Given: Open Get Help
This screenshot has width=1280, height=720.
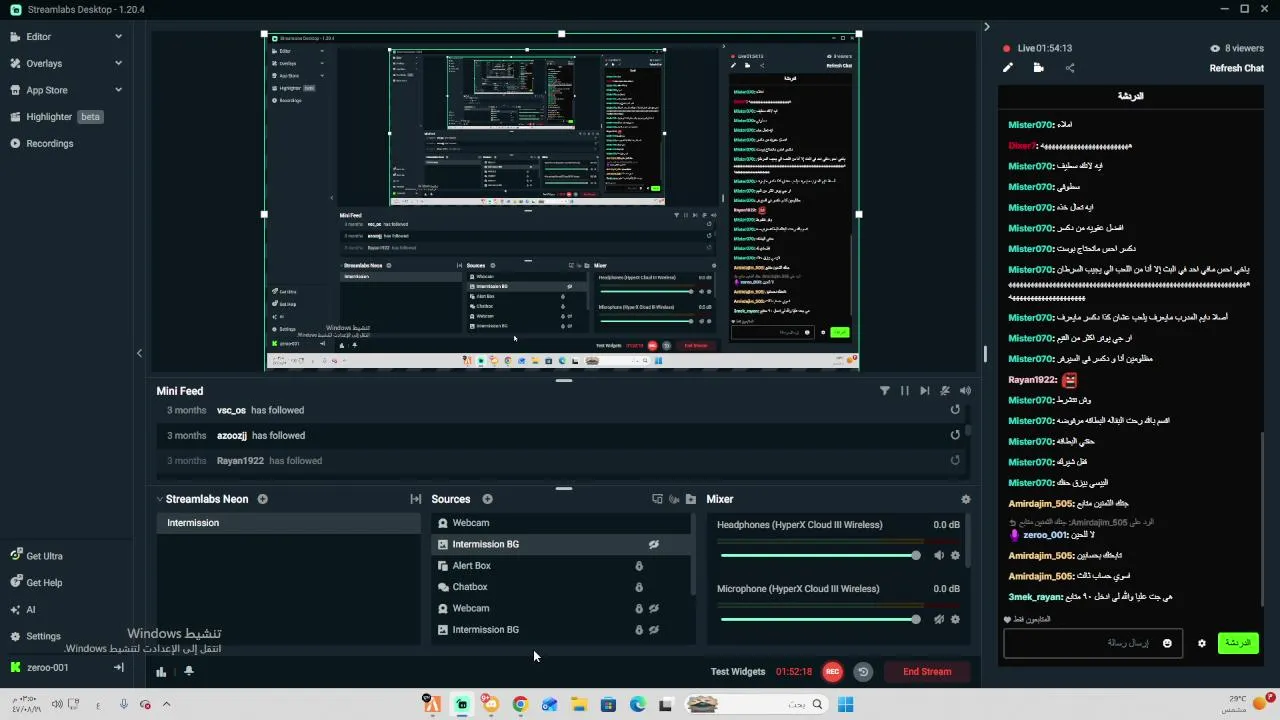Looking at the screenshot, I should [x=44, y=583].
